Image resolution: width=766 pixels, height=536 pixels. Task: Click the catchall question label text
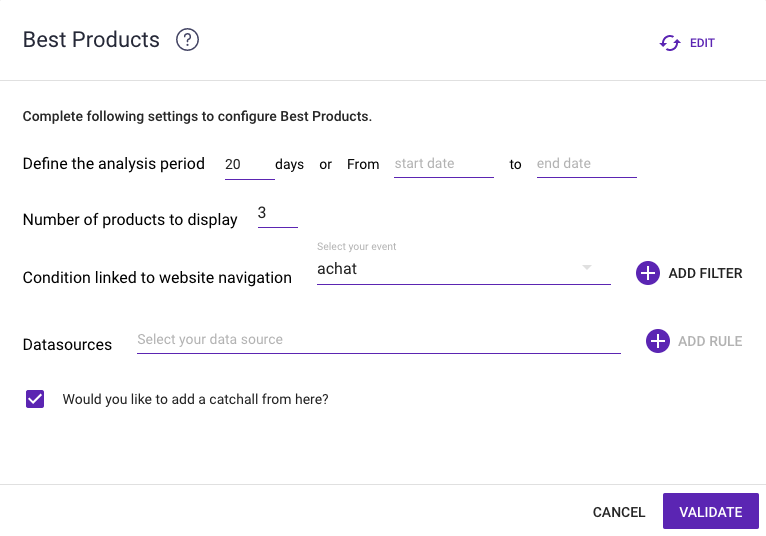pyautogui.click(x=195, y=399)
